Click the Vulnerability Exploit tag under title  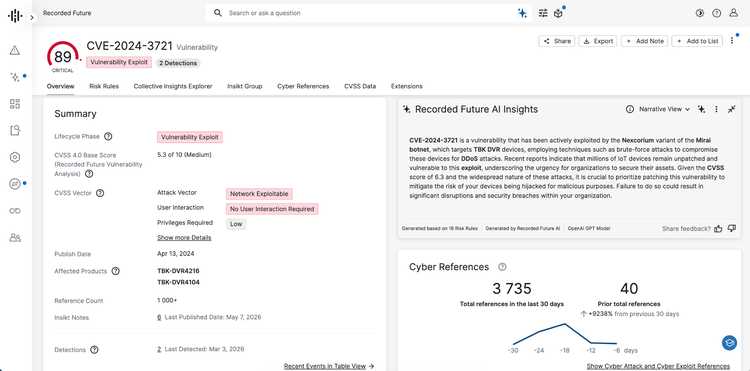click(119, 62)
